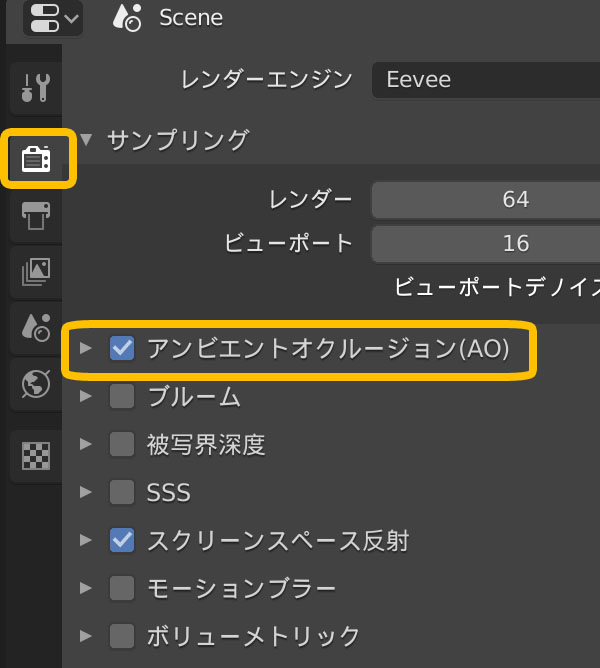Disable the アンビエントオクルージョン(AO) checkbox

122,348
